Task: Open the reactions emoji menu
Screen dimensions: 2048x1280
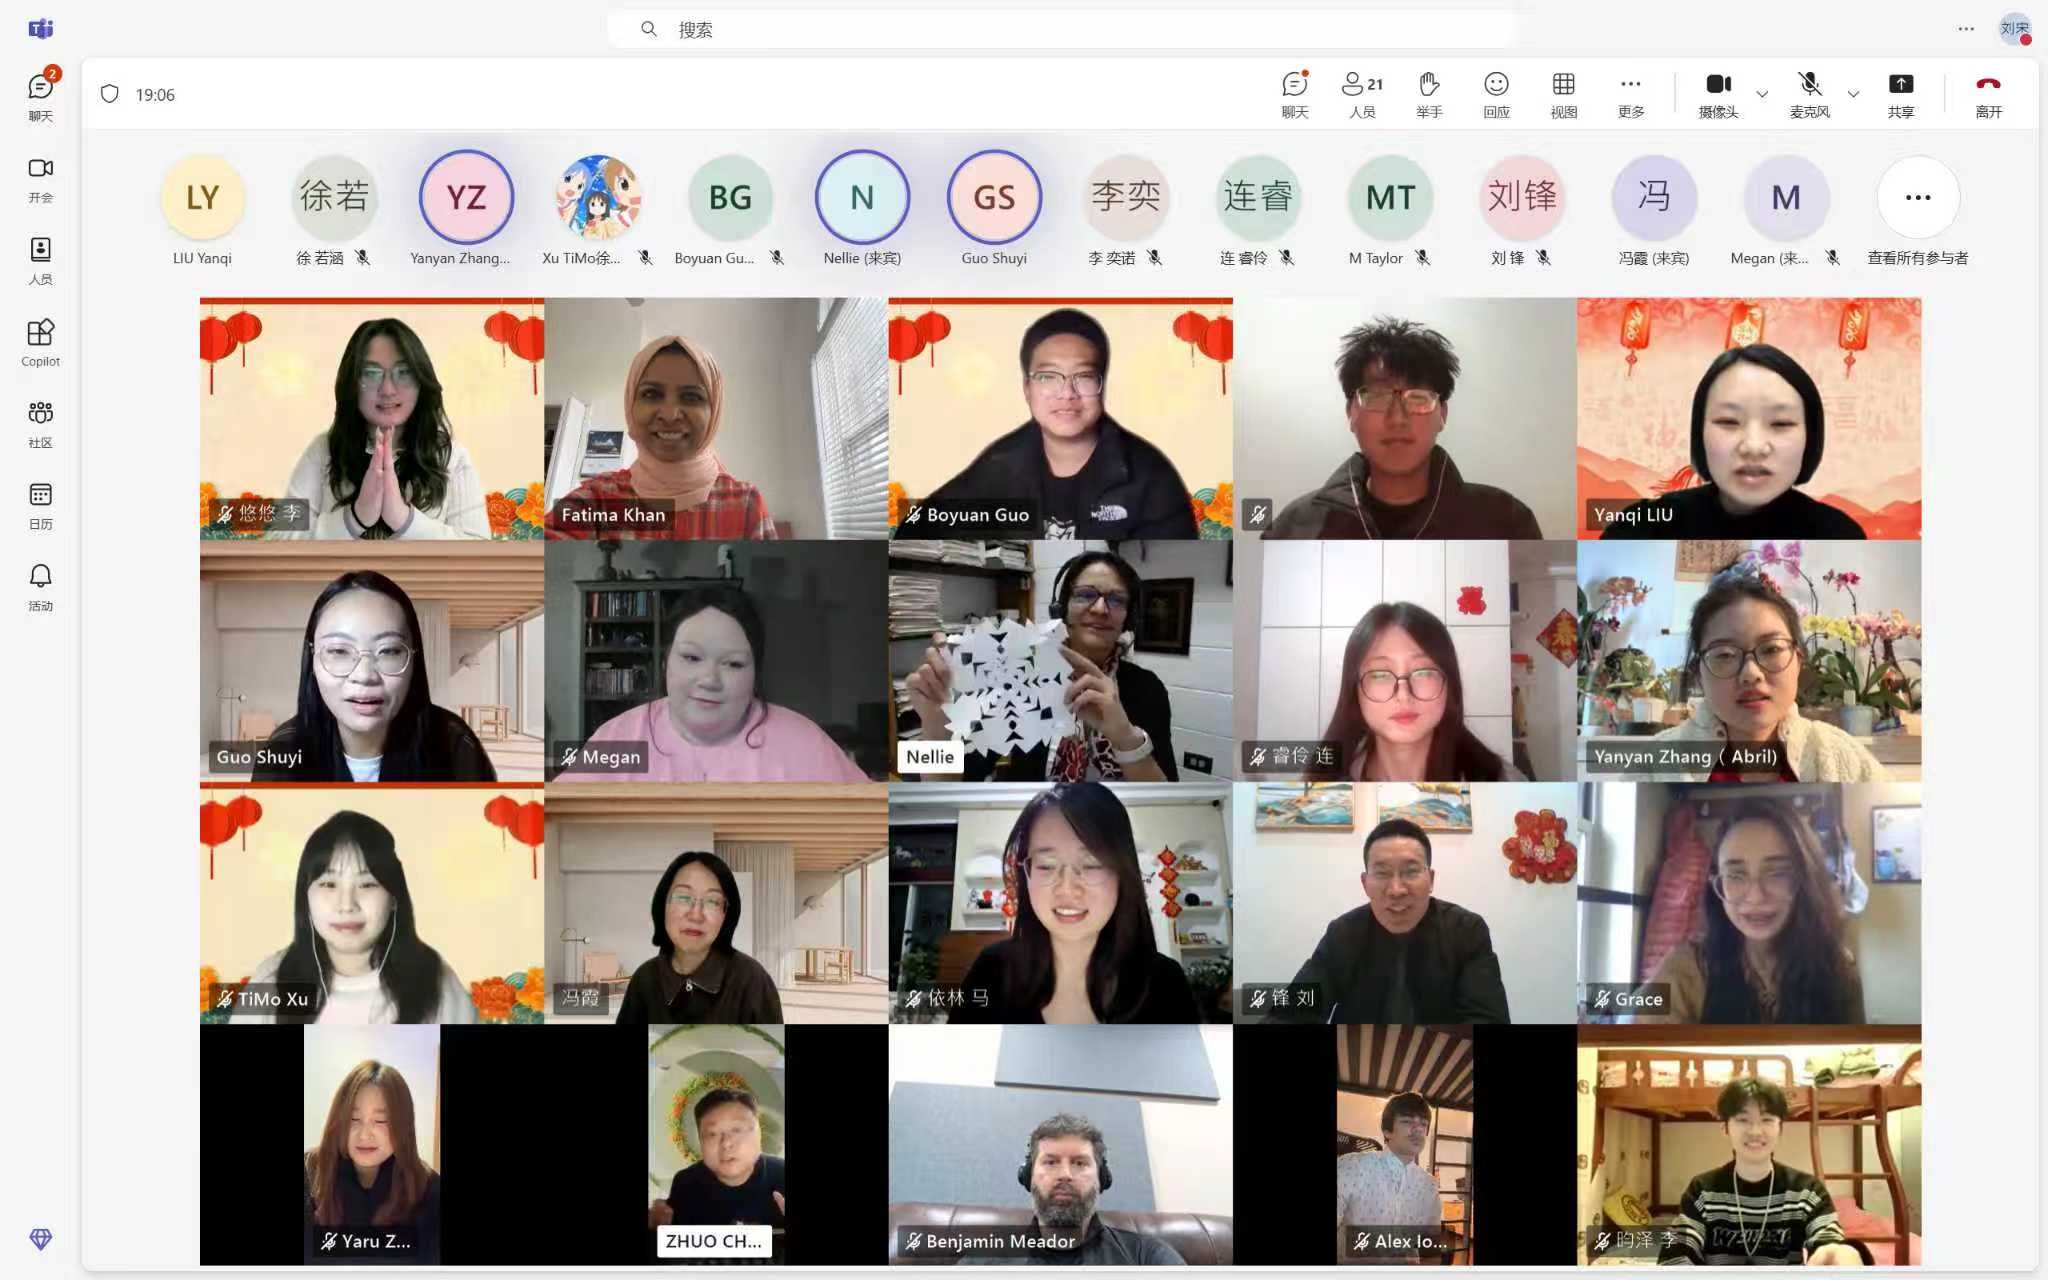Action: coord(1495,94)
